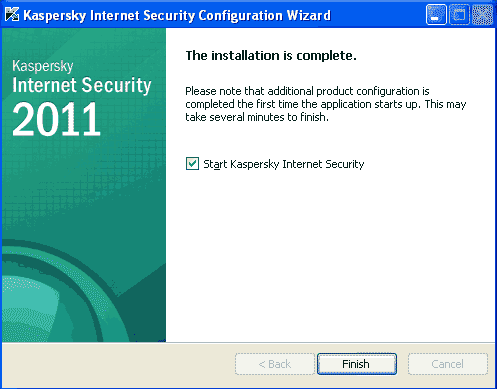Click the grayed-out Back button

point(275,364)
